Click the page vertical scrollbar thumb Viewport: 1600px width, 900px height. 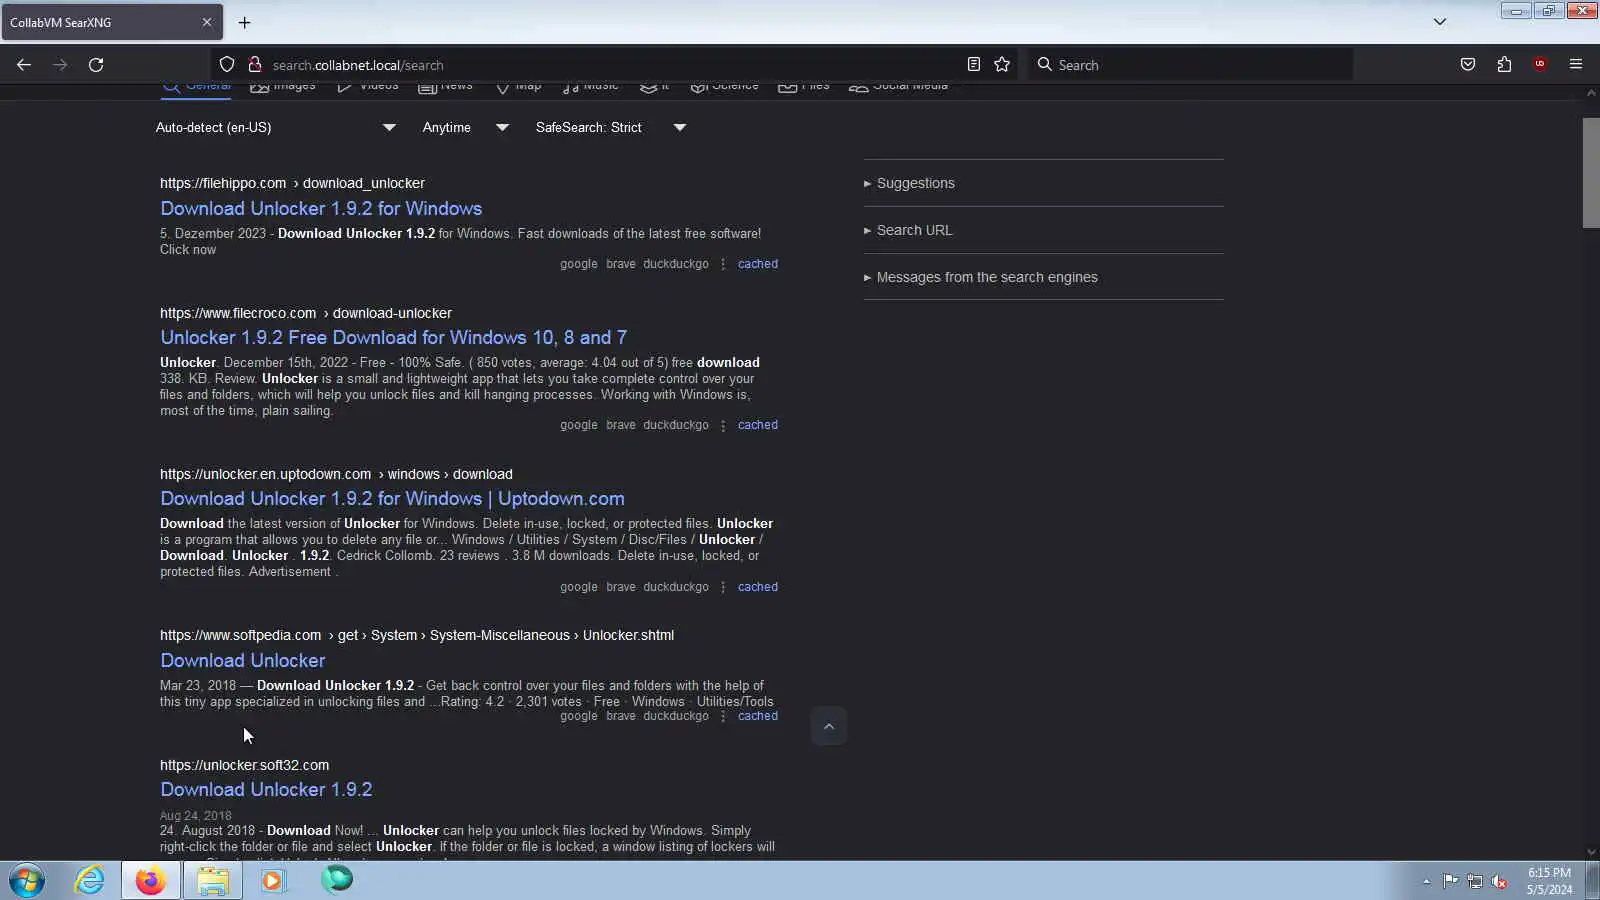coord(1591,173)
